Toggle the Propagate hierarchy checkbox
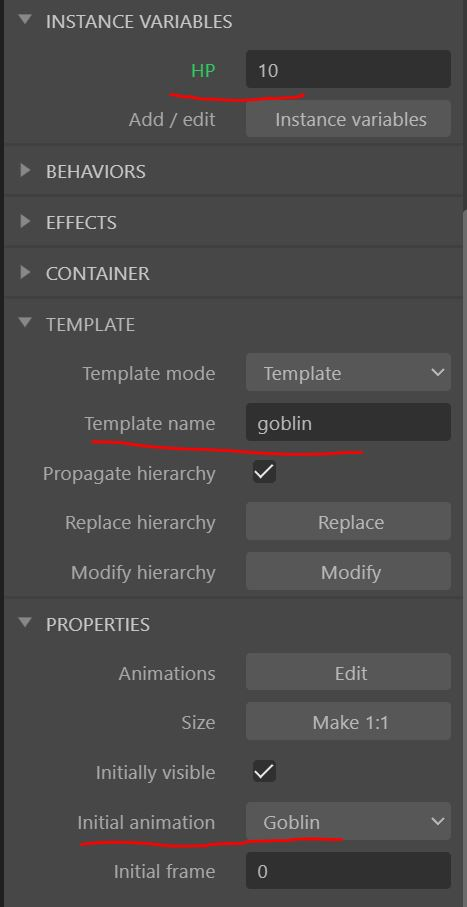 coord(264,472)
